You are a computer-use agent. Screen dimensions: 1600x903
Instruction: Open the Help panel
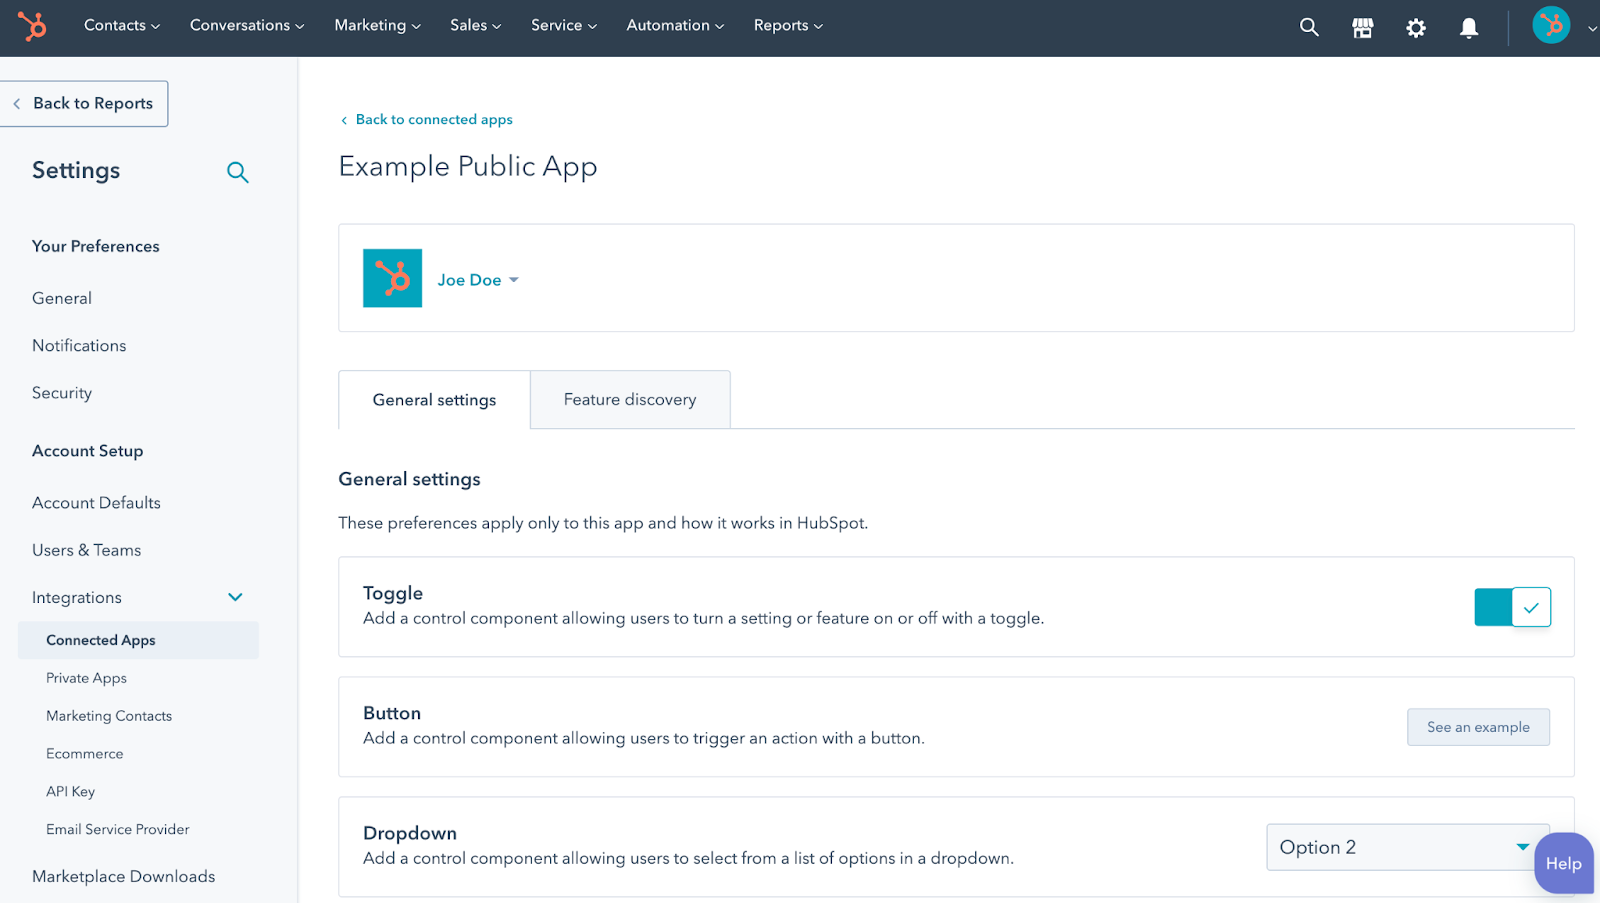[1562, 863]
